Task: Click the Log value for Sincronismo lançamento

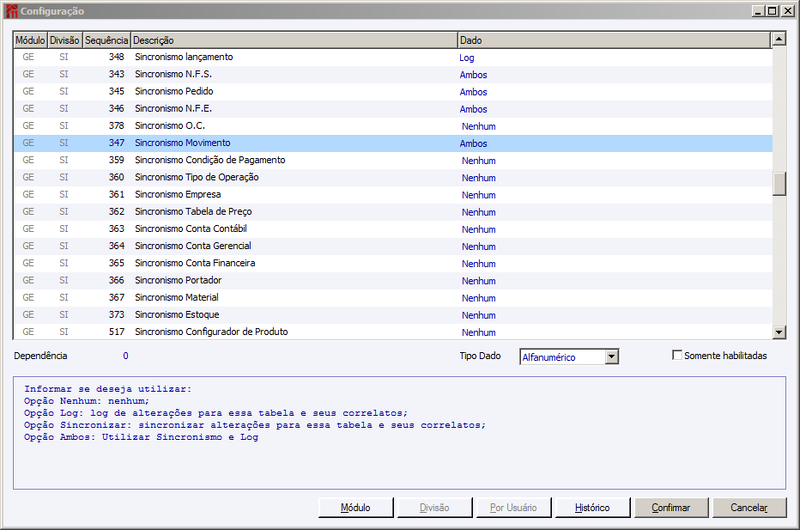Action: (x=467, y=58)
